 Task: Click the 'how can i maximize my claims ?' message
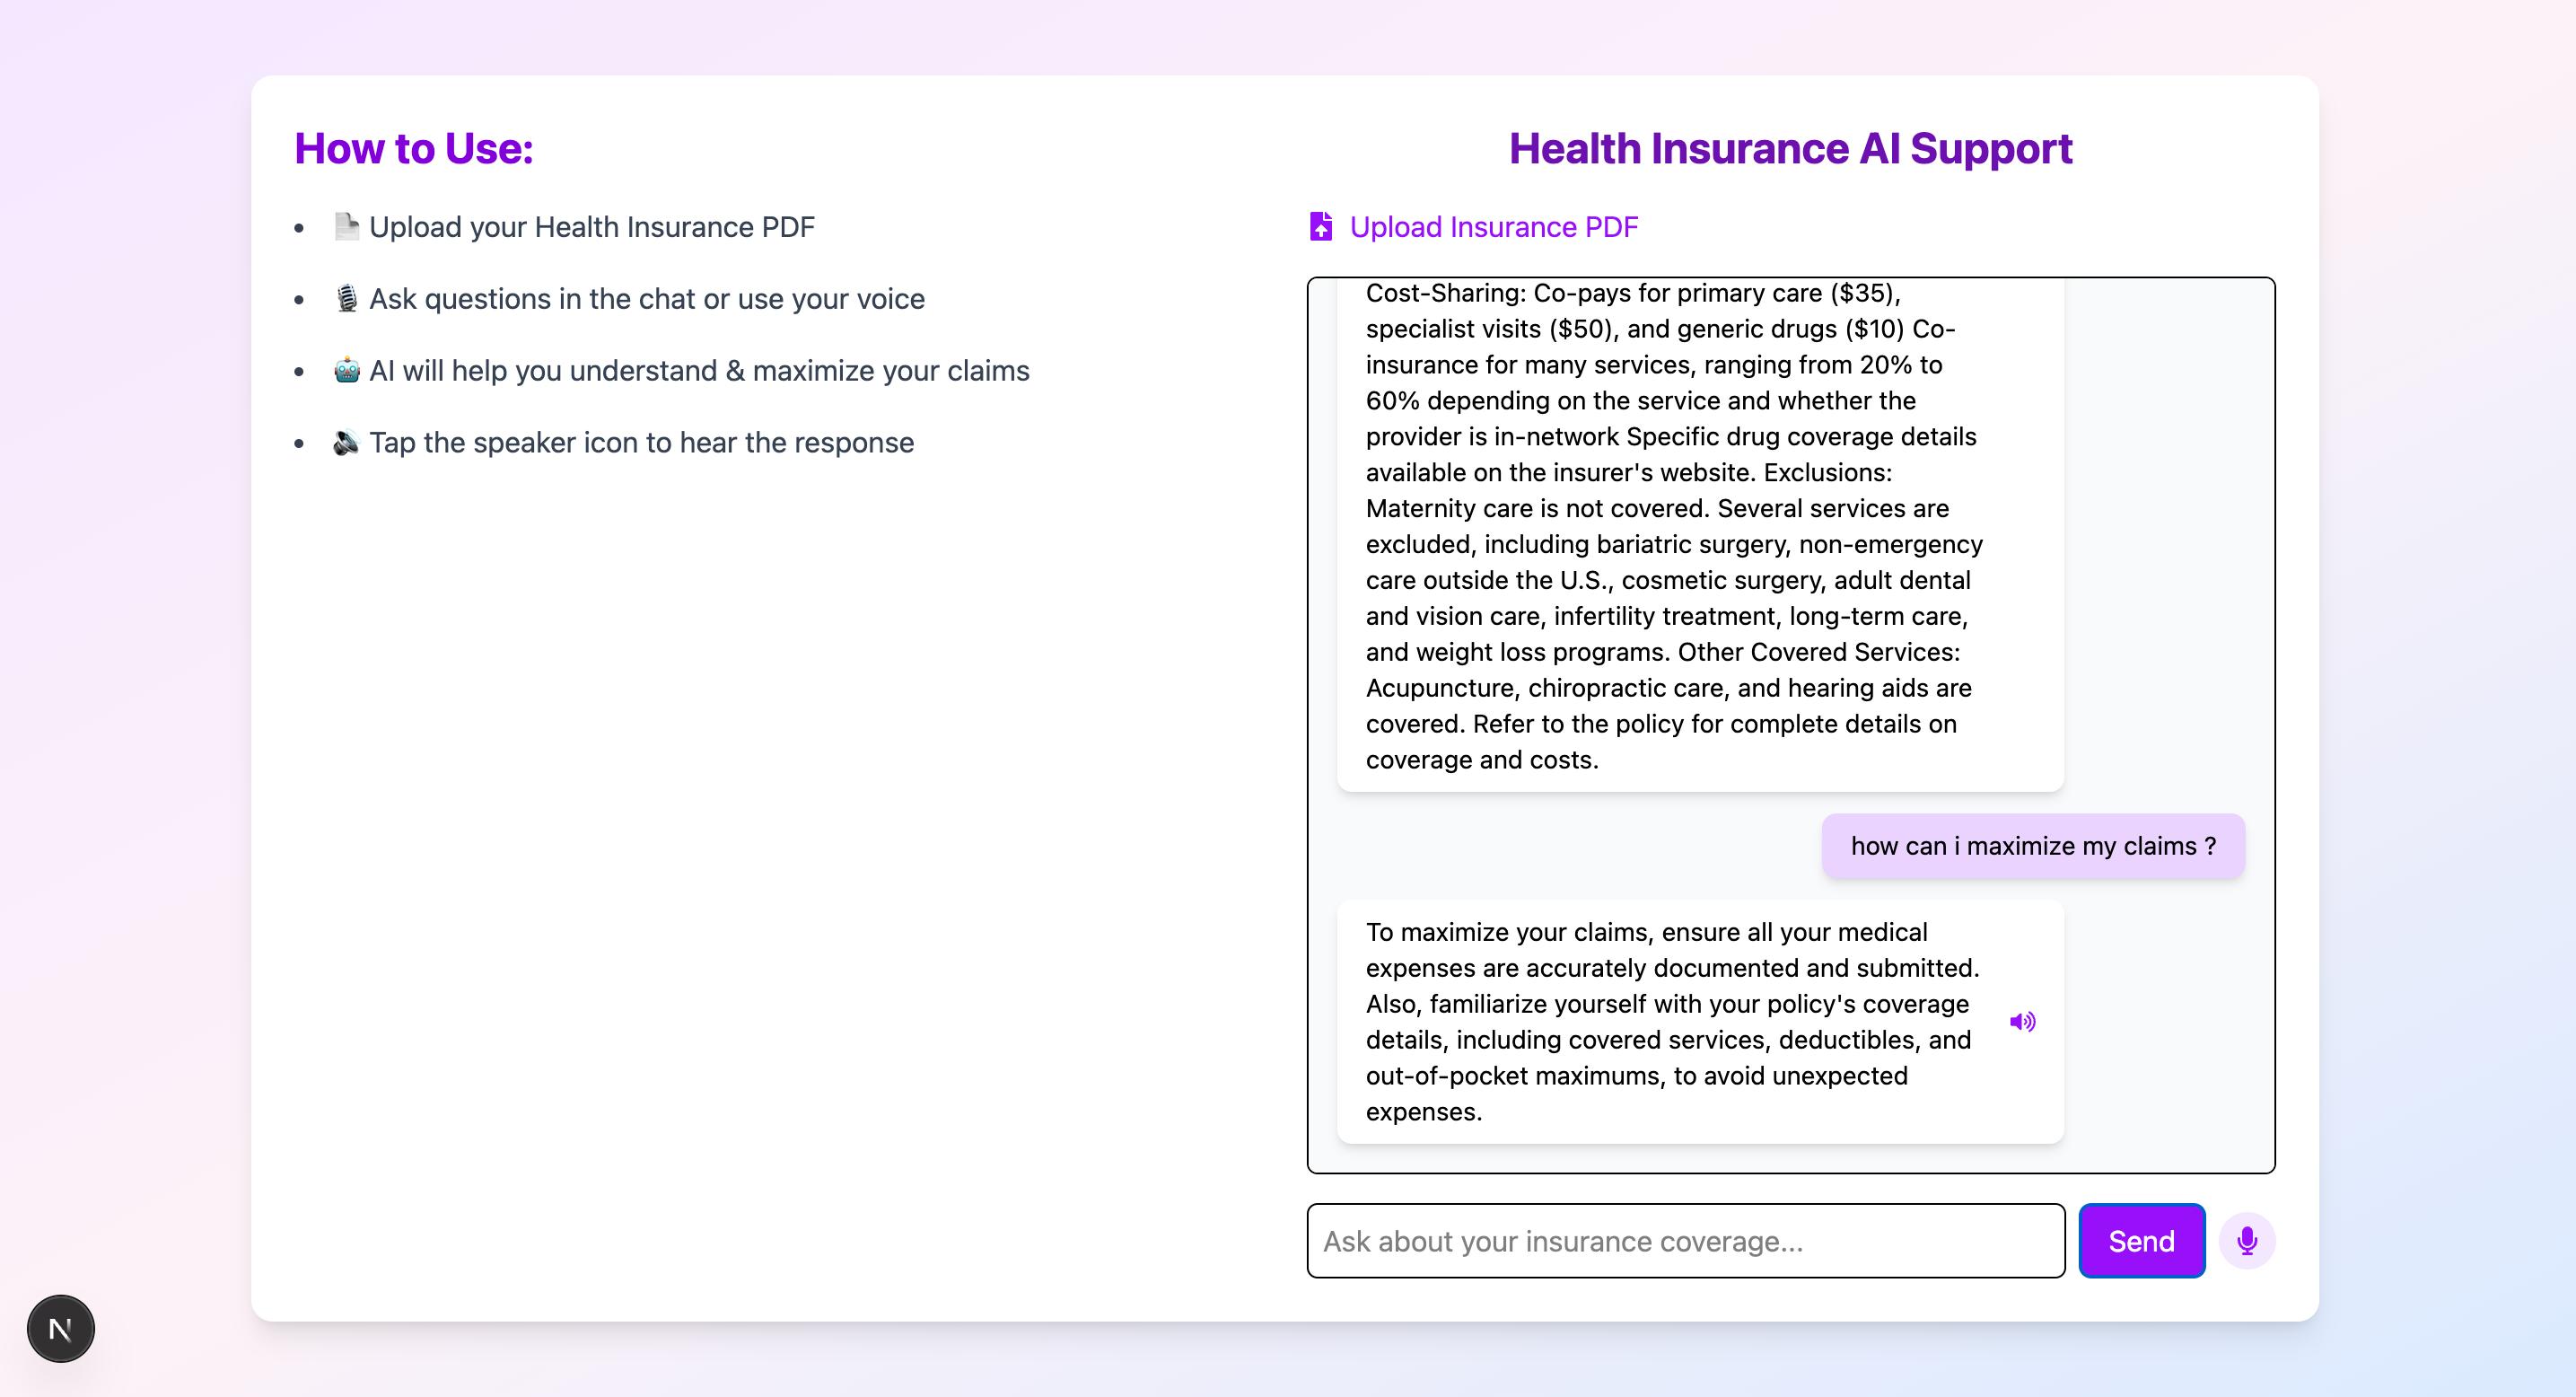pyautogui.click(x=2032, y=846)
